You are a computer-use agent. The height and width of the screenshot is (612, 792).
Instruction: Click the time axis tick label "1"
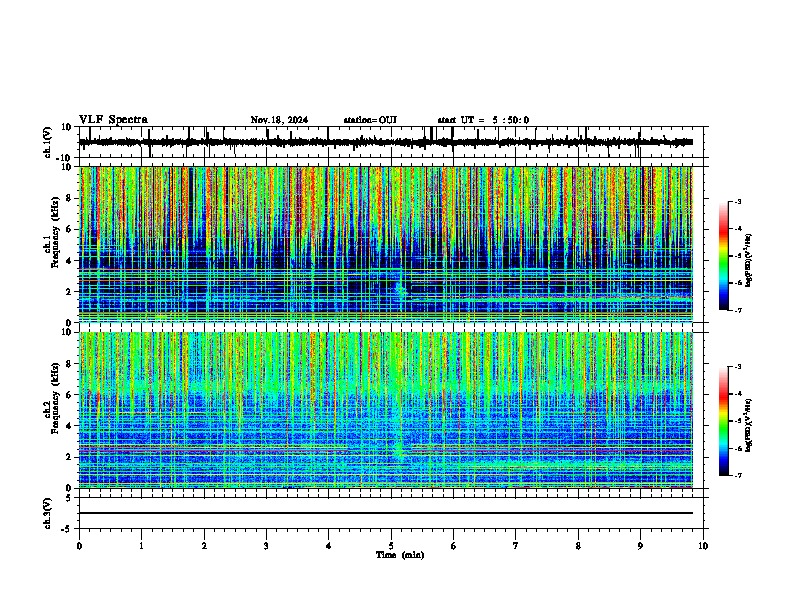click(141, 546)
